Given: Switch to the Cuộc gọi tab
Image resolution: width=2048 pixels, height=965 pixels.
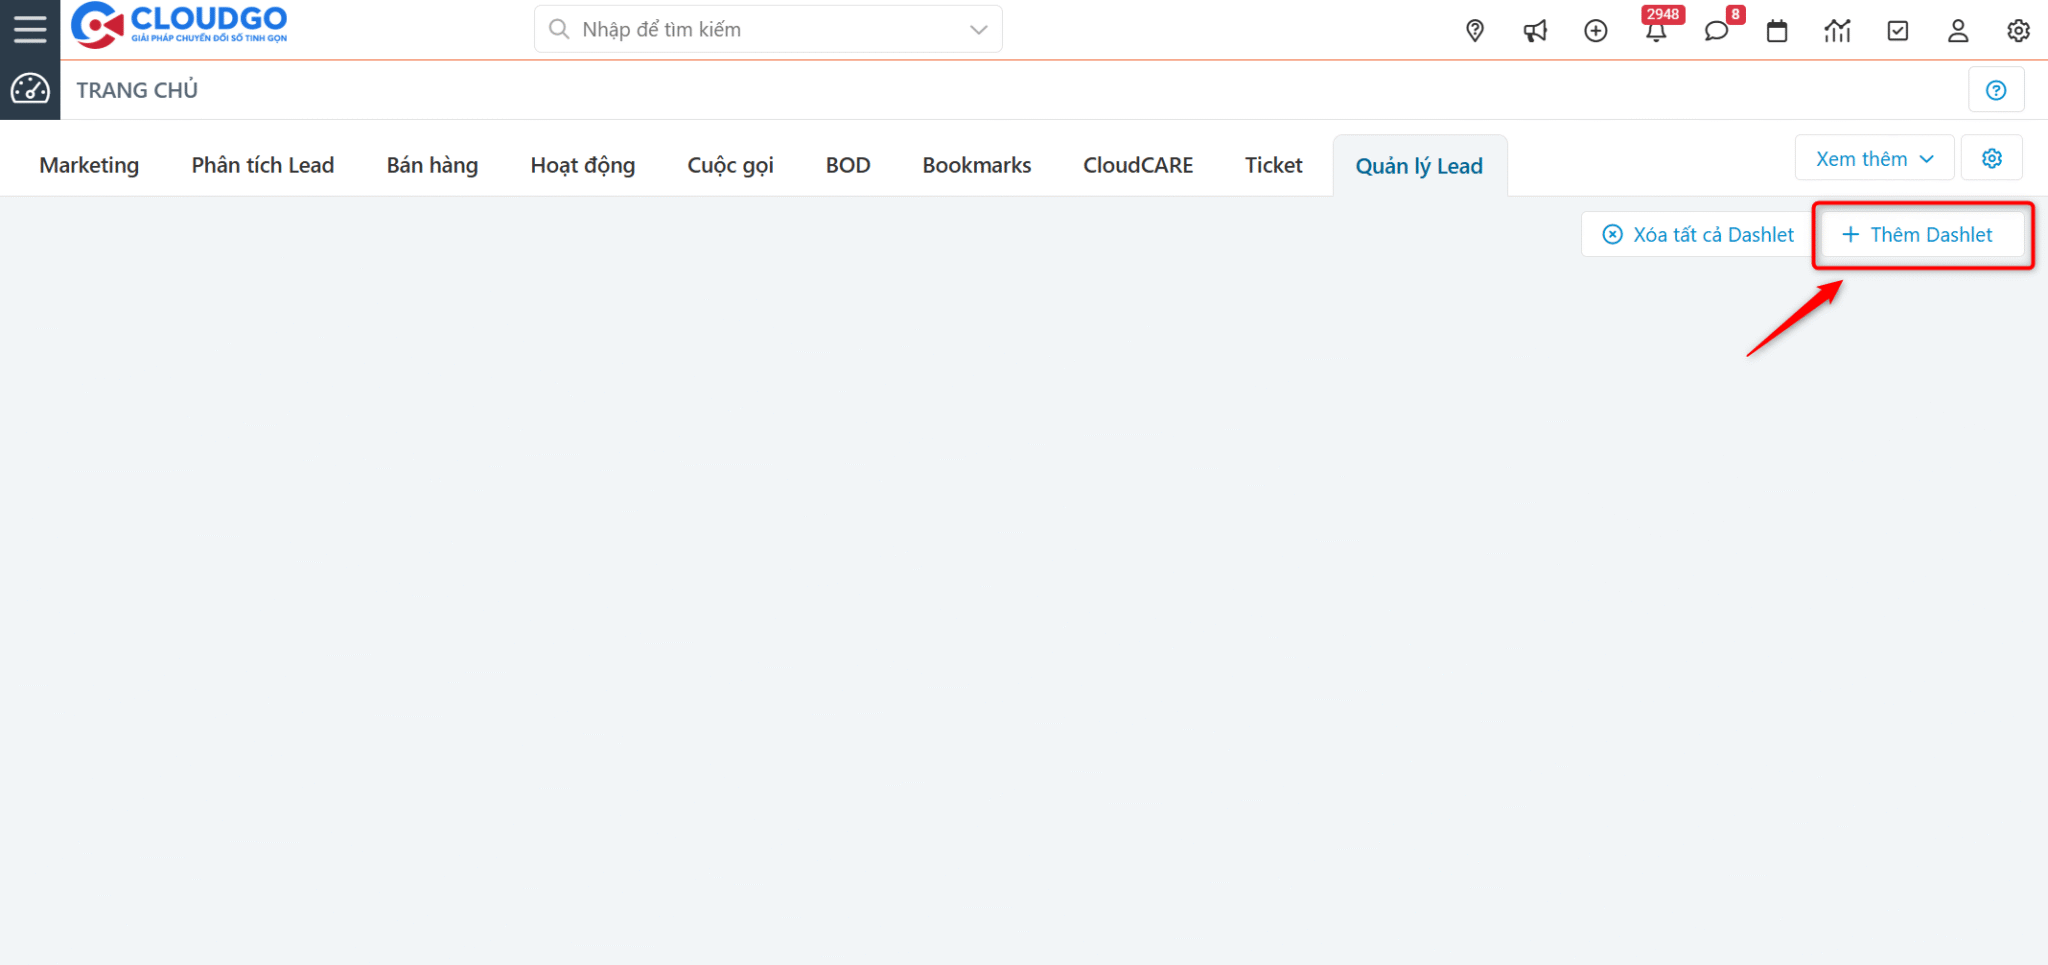Looking at the screenshot, I should pos(730,165).
